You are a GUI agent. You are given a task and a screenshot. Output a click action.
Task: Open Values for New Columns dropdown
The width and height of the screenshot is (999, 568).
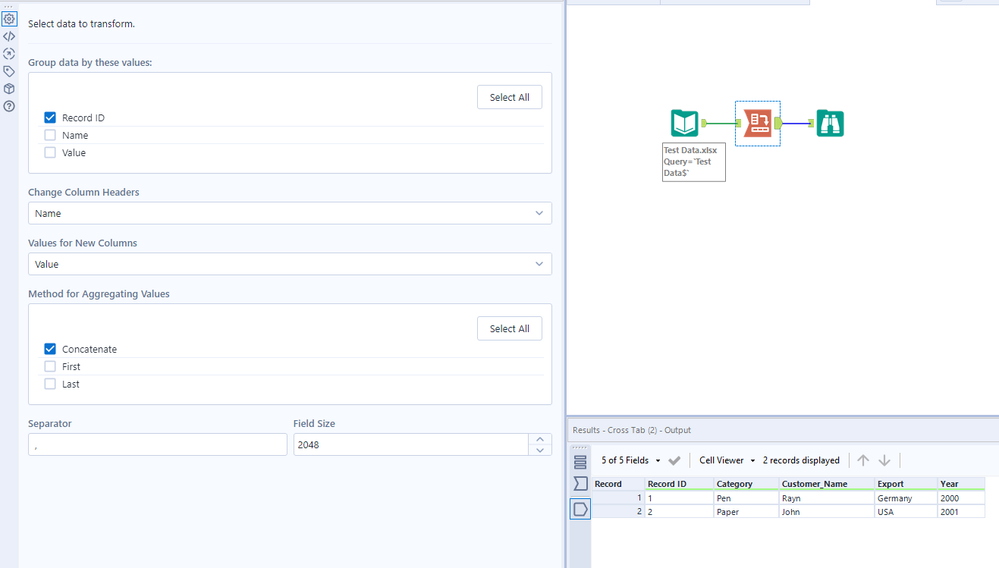click(x=290, y=264)
